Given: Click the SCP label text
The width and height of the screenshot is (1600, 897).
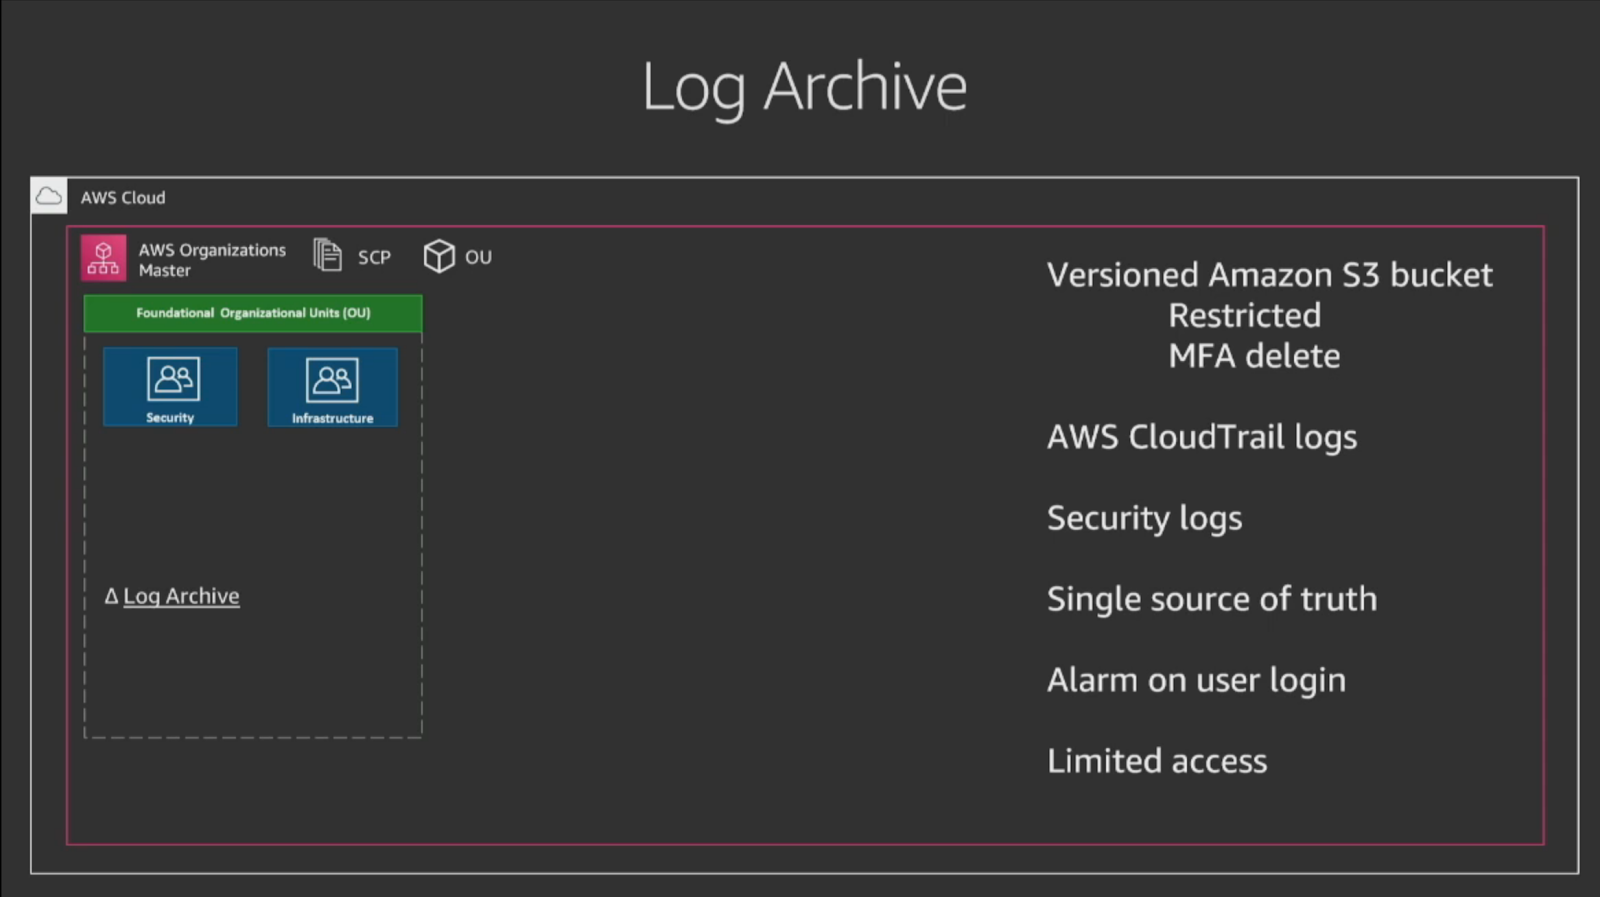Looking at the screenshot, I should pos(374,257).
